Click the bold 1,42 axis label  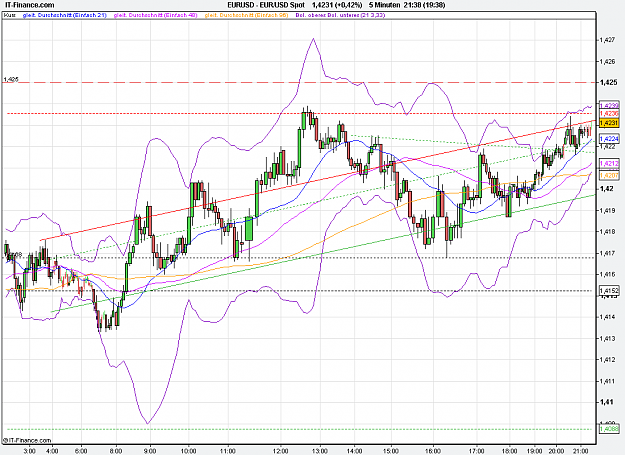(607, 188)
